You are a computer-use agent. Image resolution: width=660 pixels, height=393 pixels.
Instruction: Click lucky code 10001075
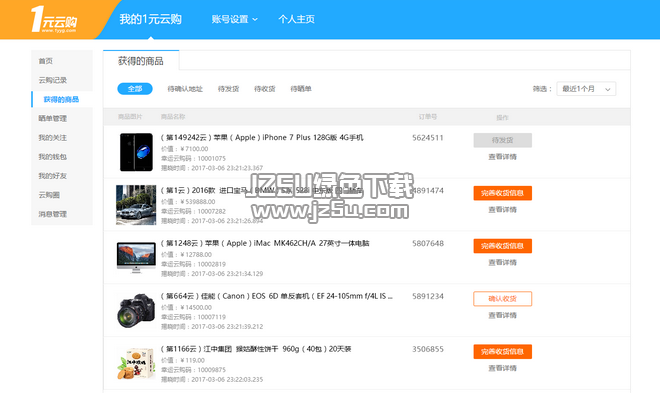click(212, 159)
